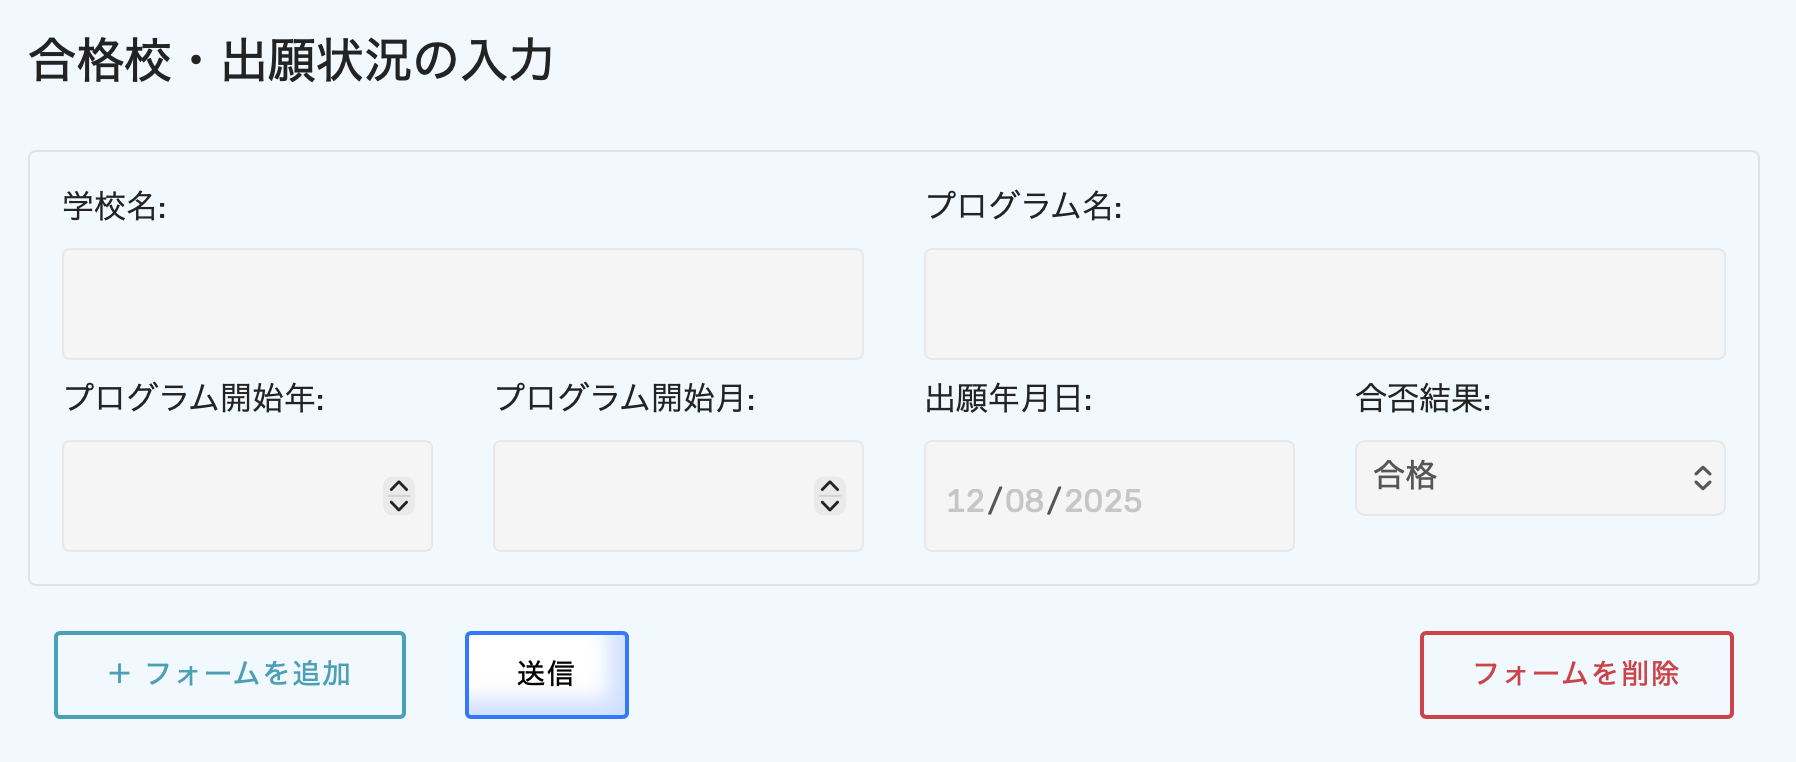Click the 学校名 label text

[x=114, y=206]
